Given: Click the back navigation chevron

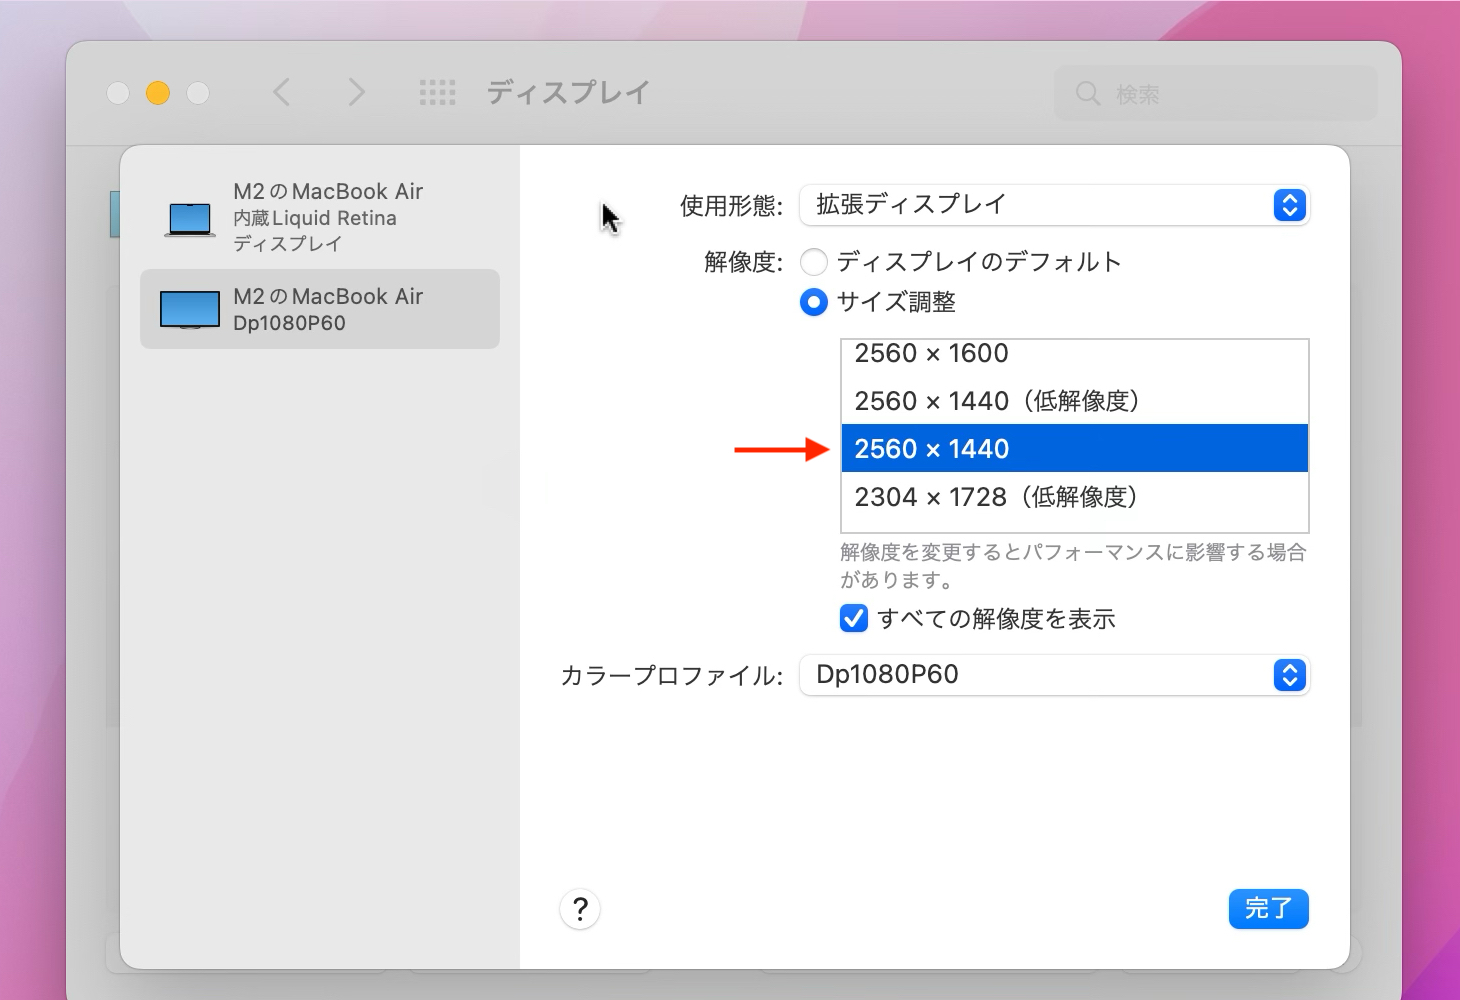Looking at the screenshot, I should (282, 91).
